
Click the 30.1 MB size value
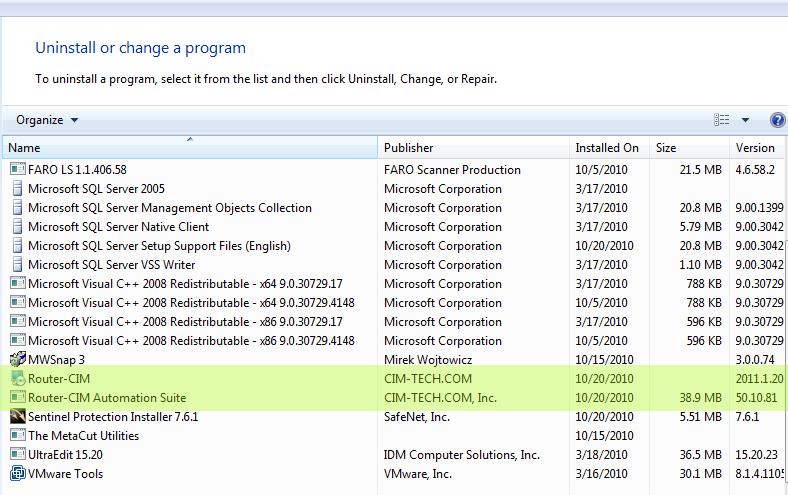tap(701, 474)
